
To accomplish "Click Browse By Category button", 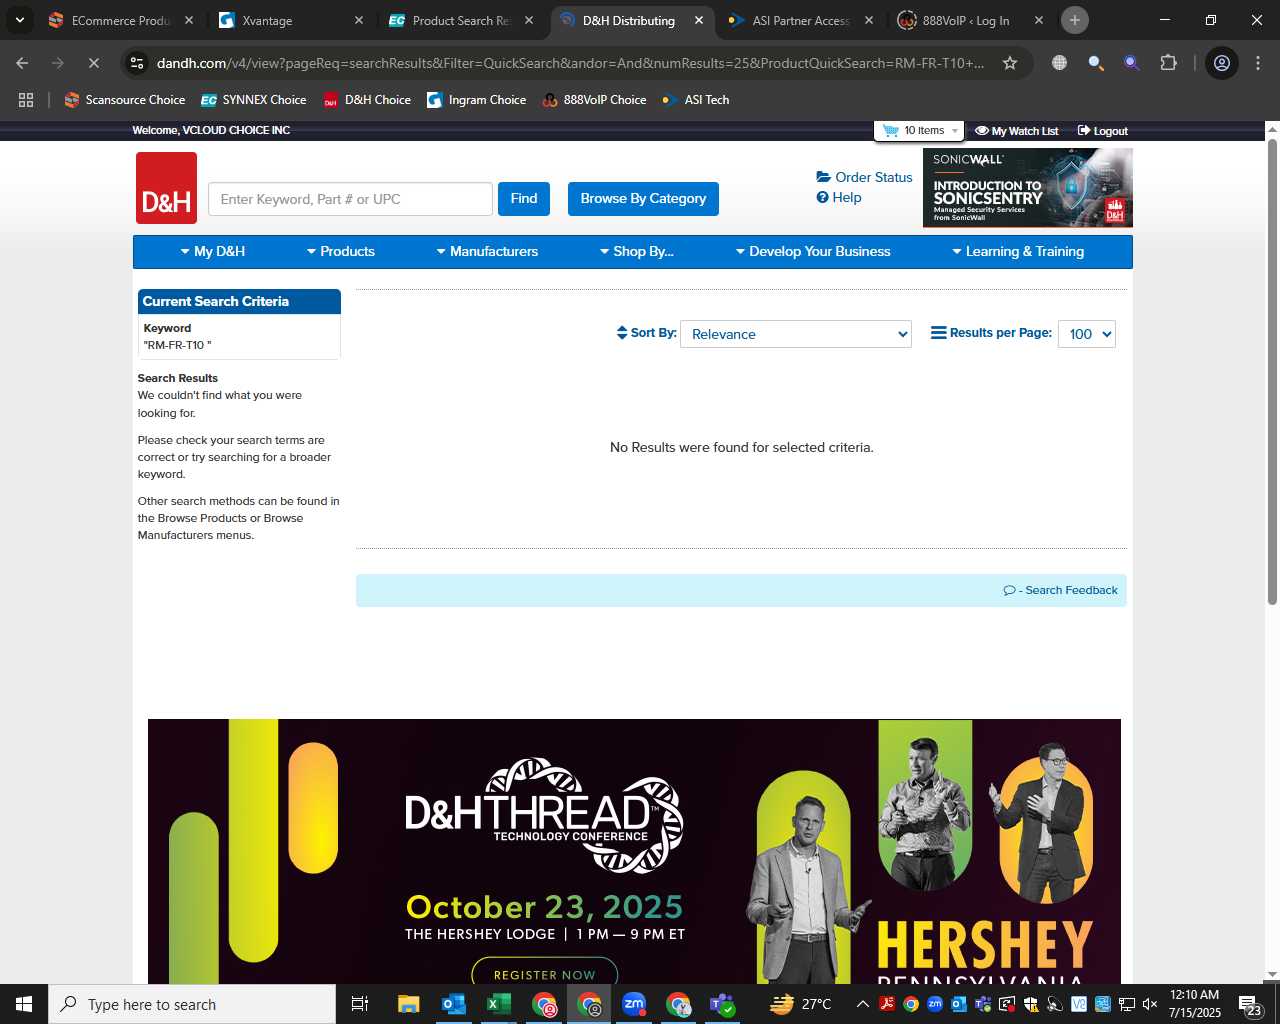I will point(643,199).
